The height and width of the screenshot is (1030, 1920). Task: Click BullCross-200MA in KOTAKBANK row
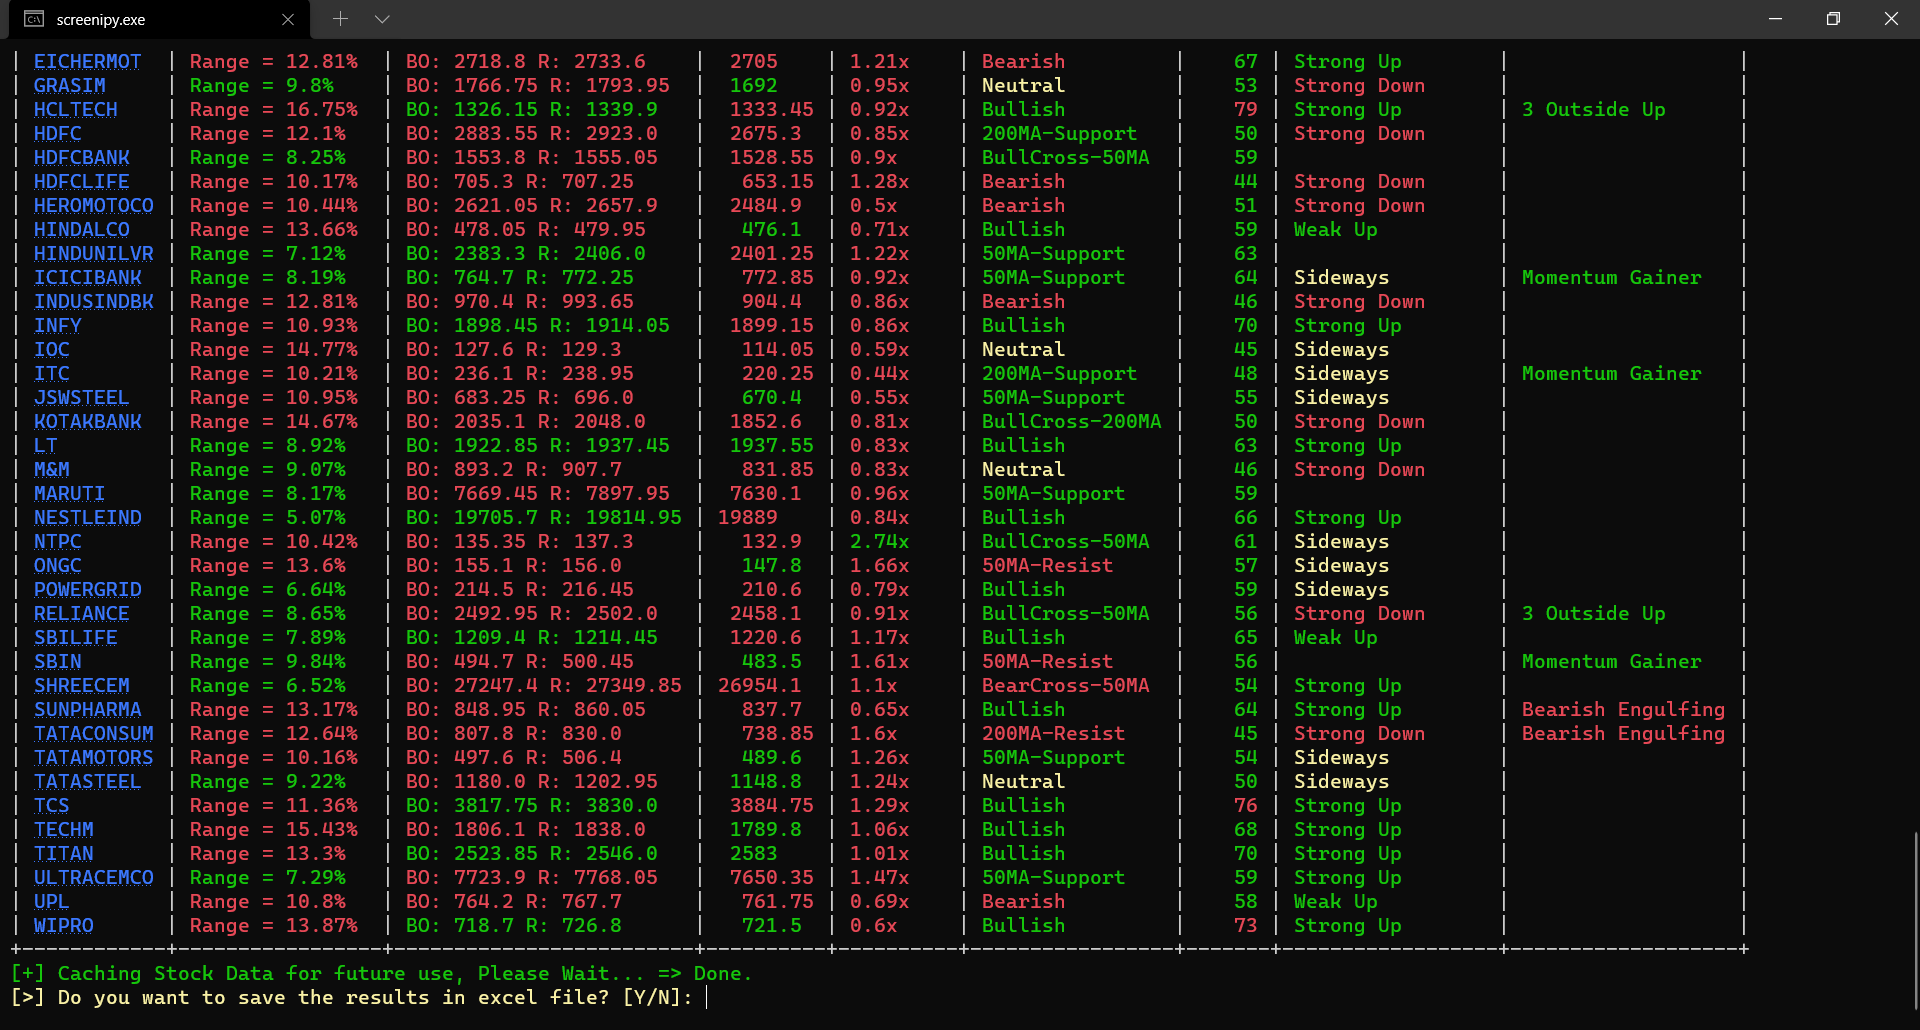[x=1072, y=422]
